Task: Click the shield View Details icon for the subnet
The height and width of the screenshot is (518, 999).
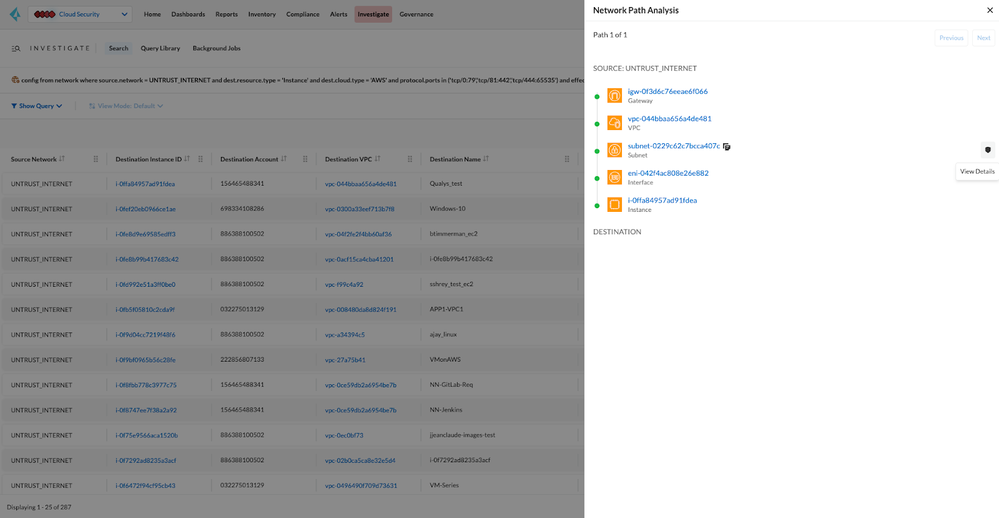Action: click(988, 150)
